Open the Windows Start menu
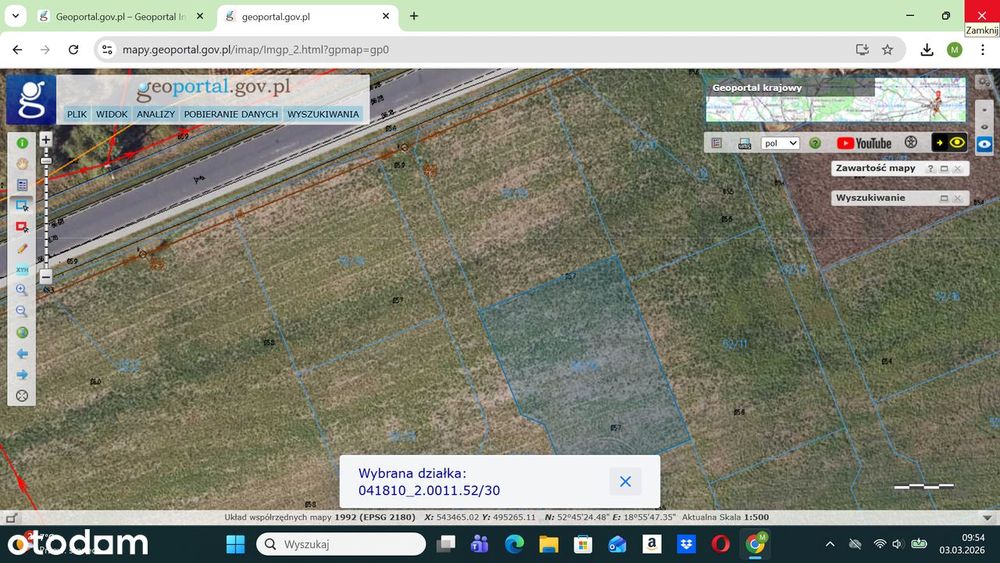Viewport: 1000px width, 563px height. pyautogui.click(x=235, y=544)
